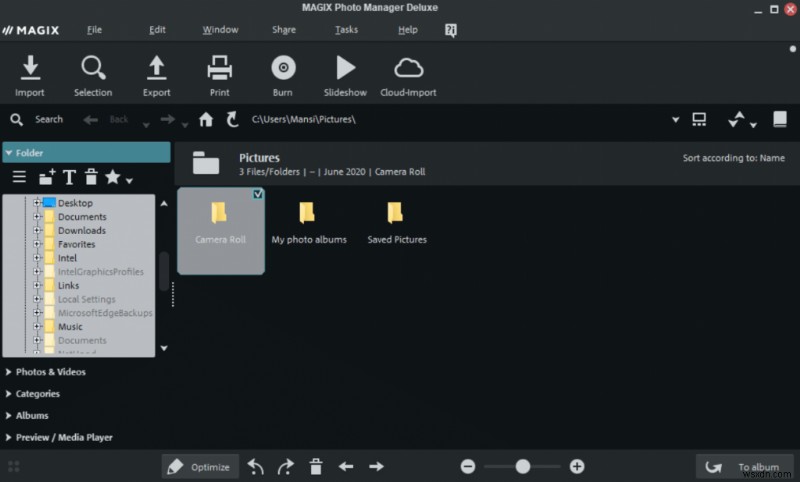The width and height of the screenshot is (800, 482).
Task: Open Cloud-Import from the toolbar
Action: 409,68
